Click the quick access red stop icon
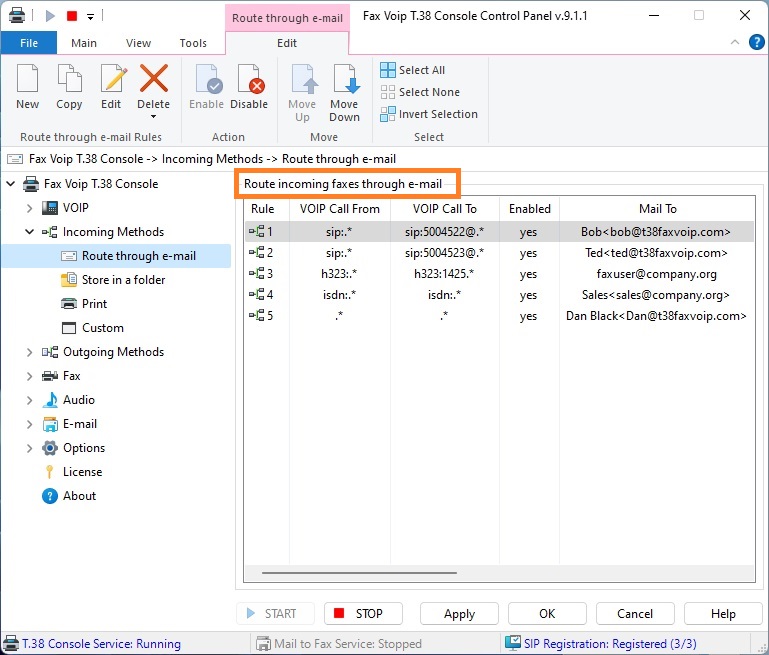The height and width of the screenshot is (655, 769). tap(72, 16)
